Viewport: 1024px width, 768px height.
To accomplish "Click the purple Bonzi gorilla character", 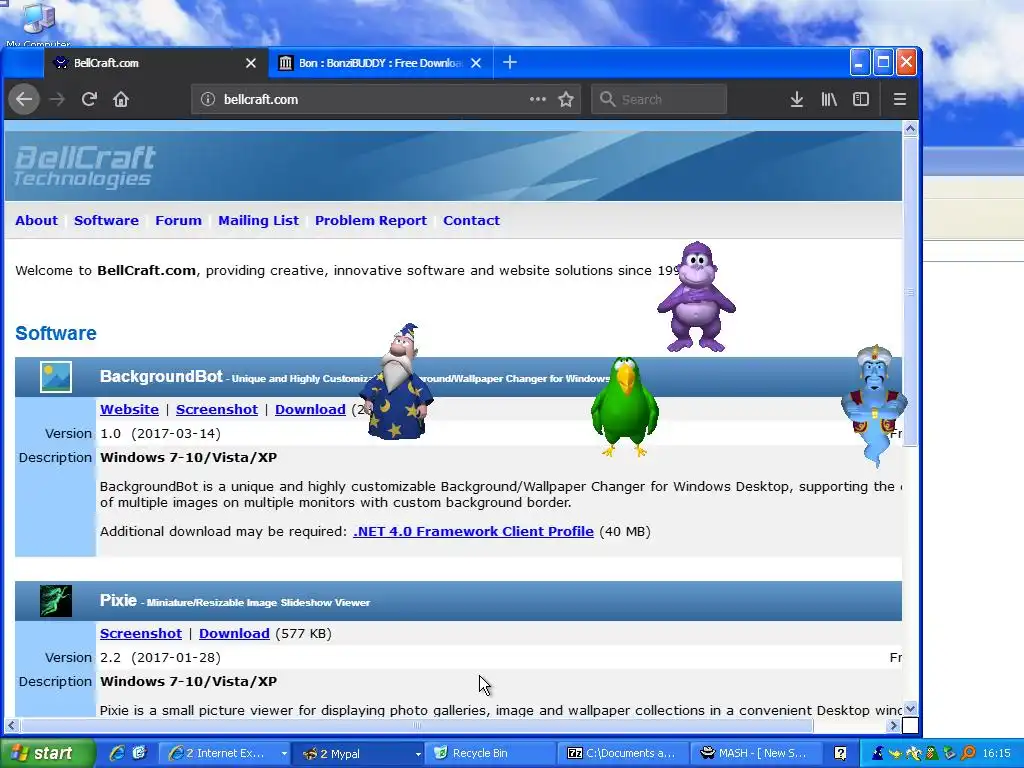I will 696,297.
